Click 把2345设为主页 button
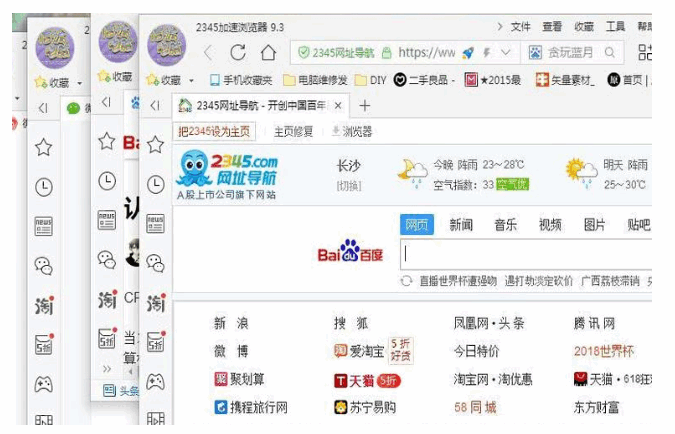 214,131
